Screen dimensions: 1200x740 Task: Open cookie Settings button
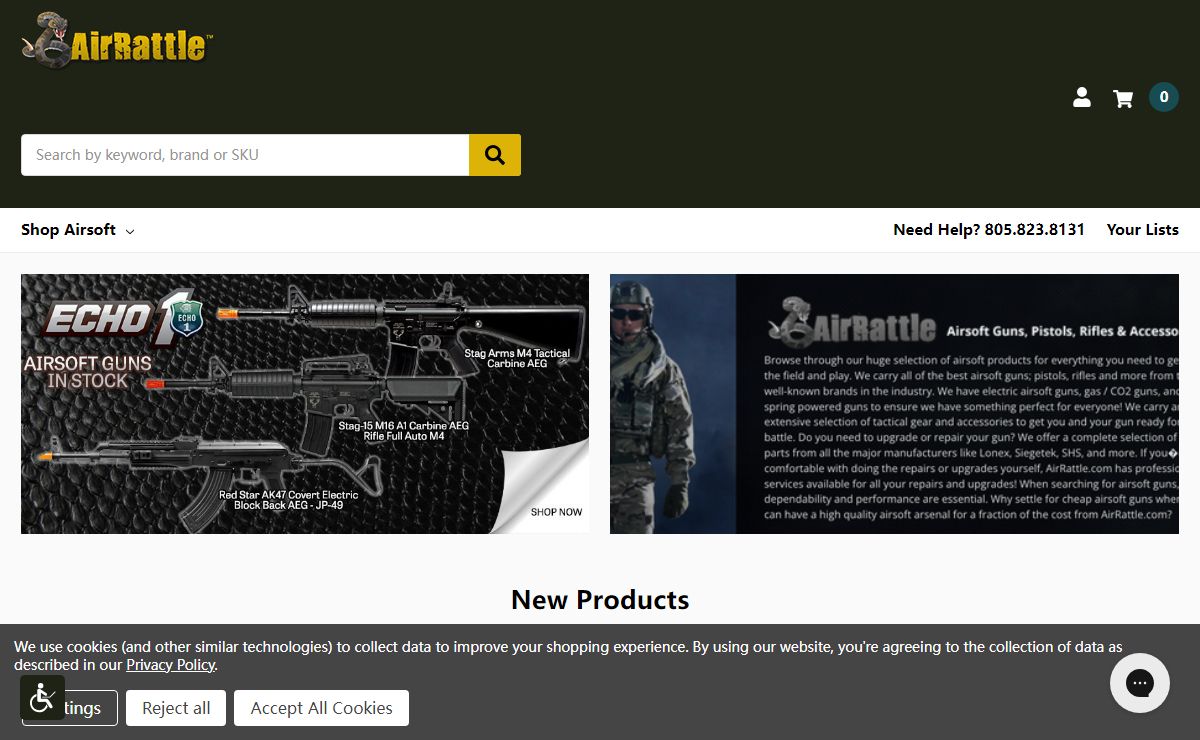[70, 708]
